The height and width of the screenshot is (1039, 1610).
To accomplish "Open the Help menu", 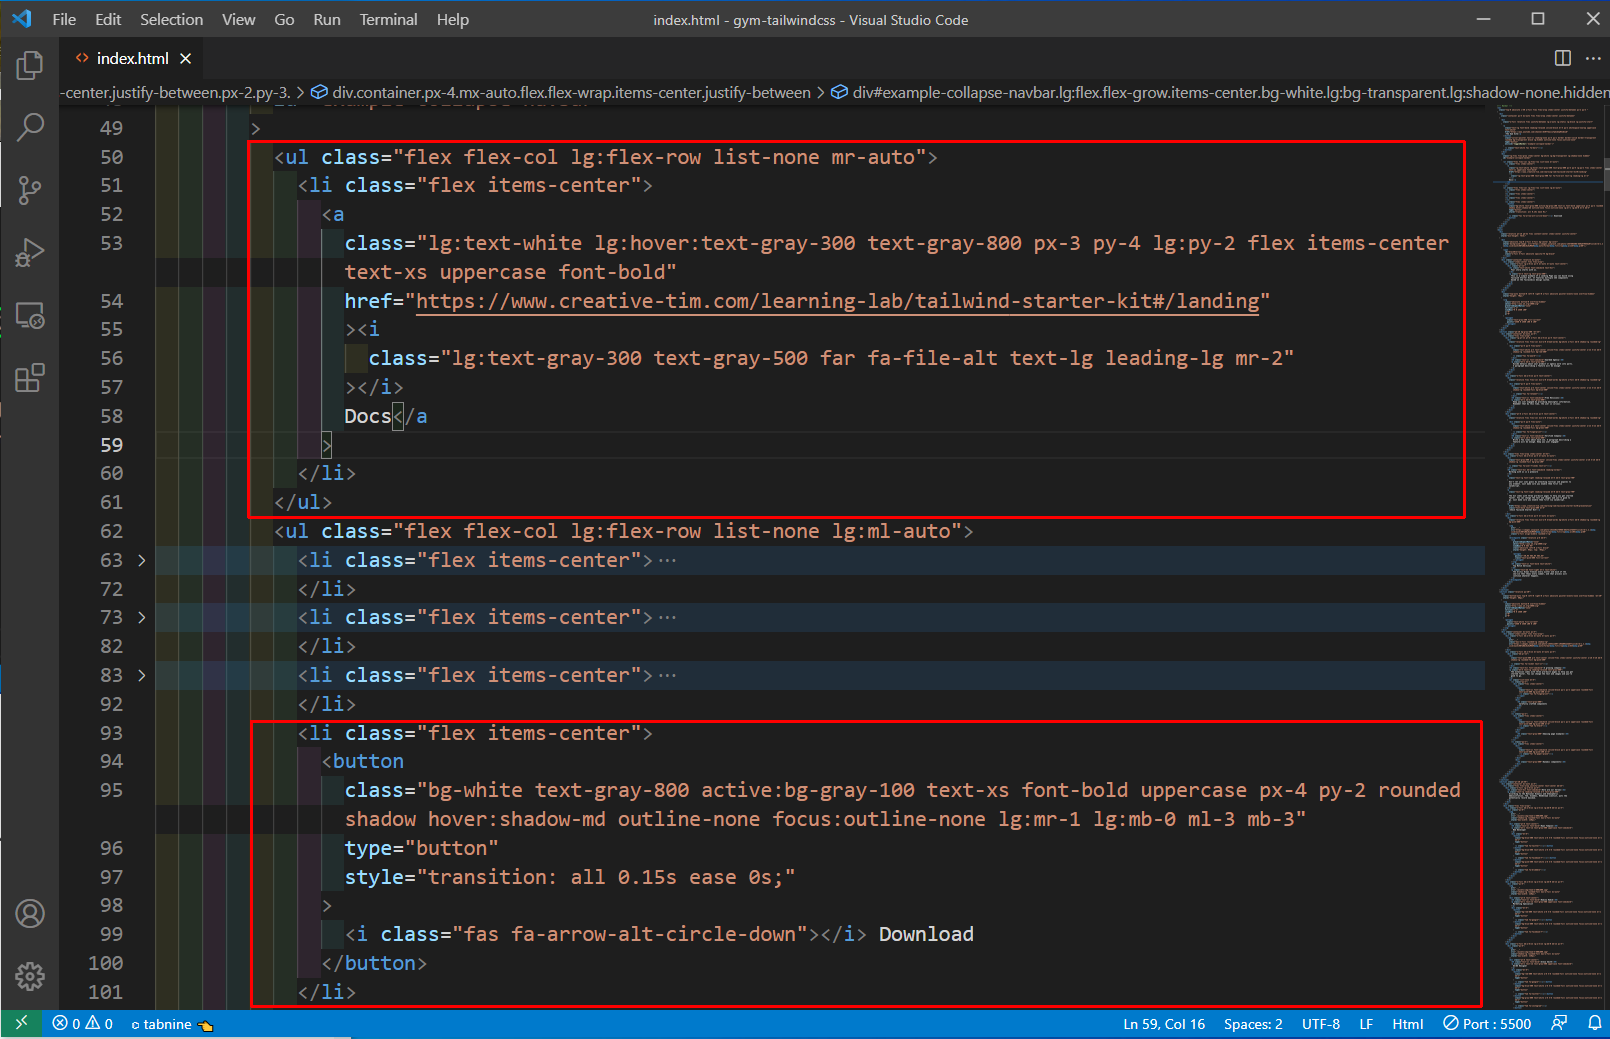I will (452, 19).
